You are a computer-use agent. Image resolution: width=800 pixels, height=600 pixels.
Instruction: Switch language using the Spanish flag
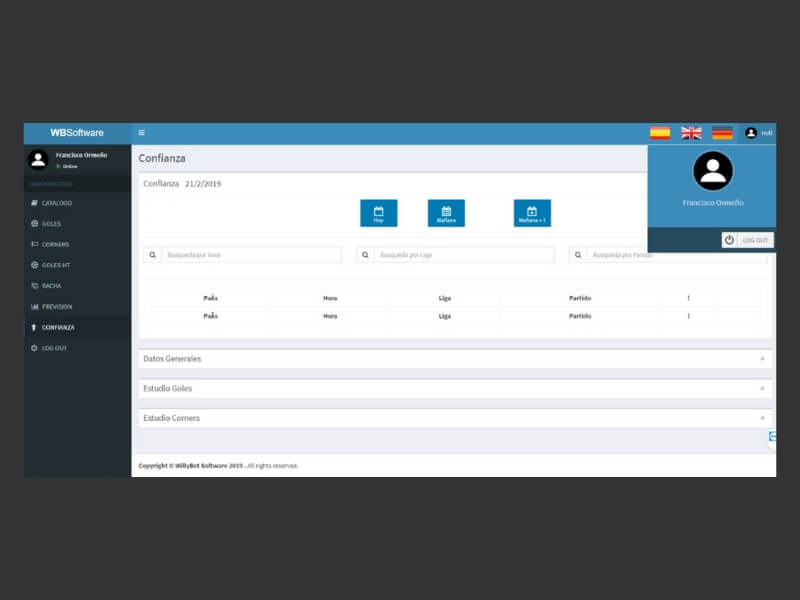660,133
